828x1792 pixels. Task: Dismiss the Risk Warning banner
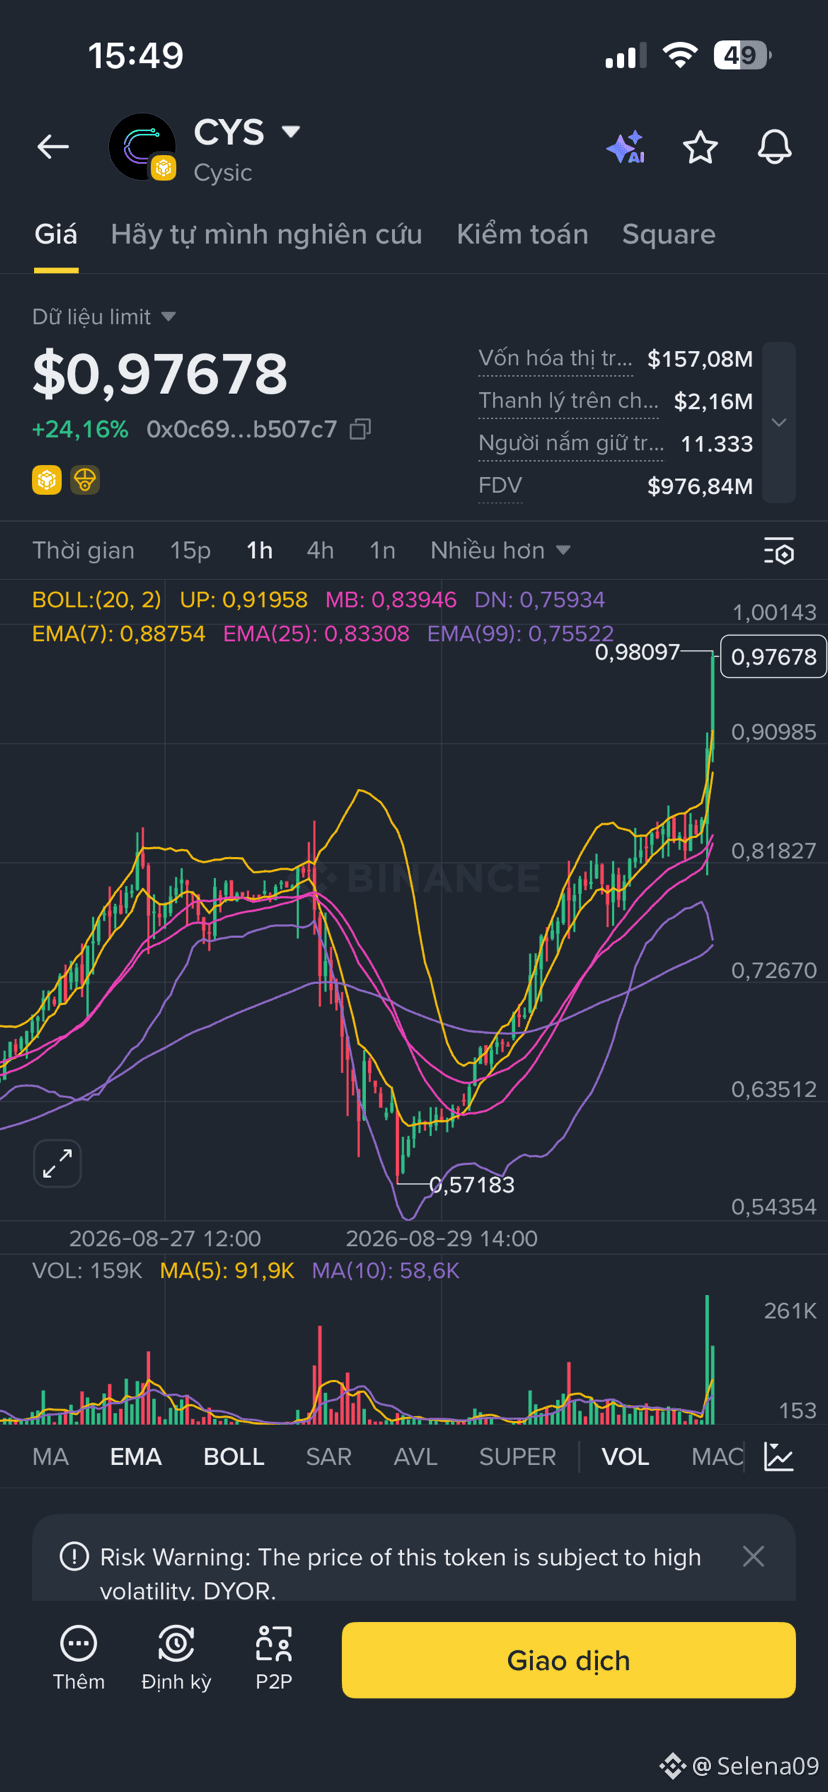[753, 1556]
